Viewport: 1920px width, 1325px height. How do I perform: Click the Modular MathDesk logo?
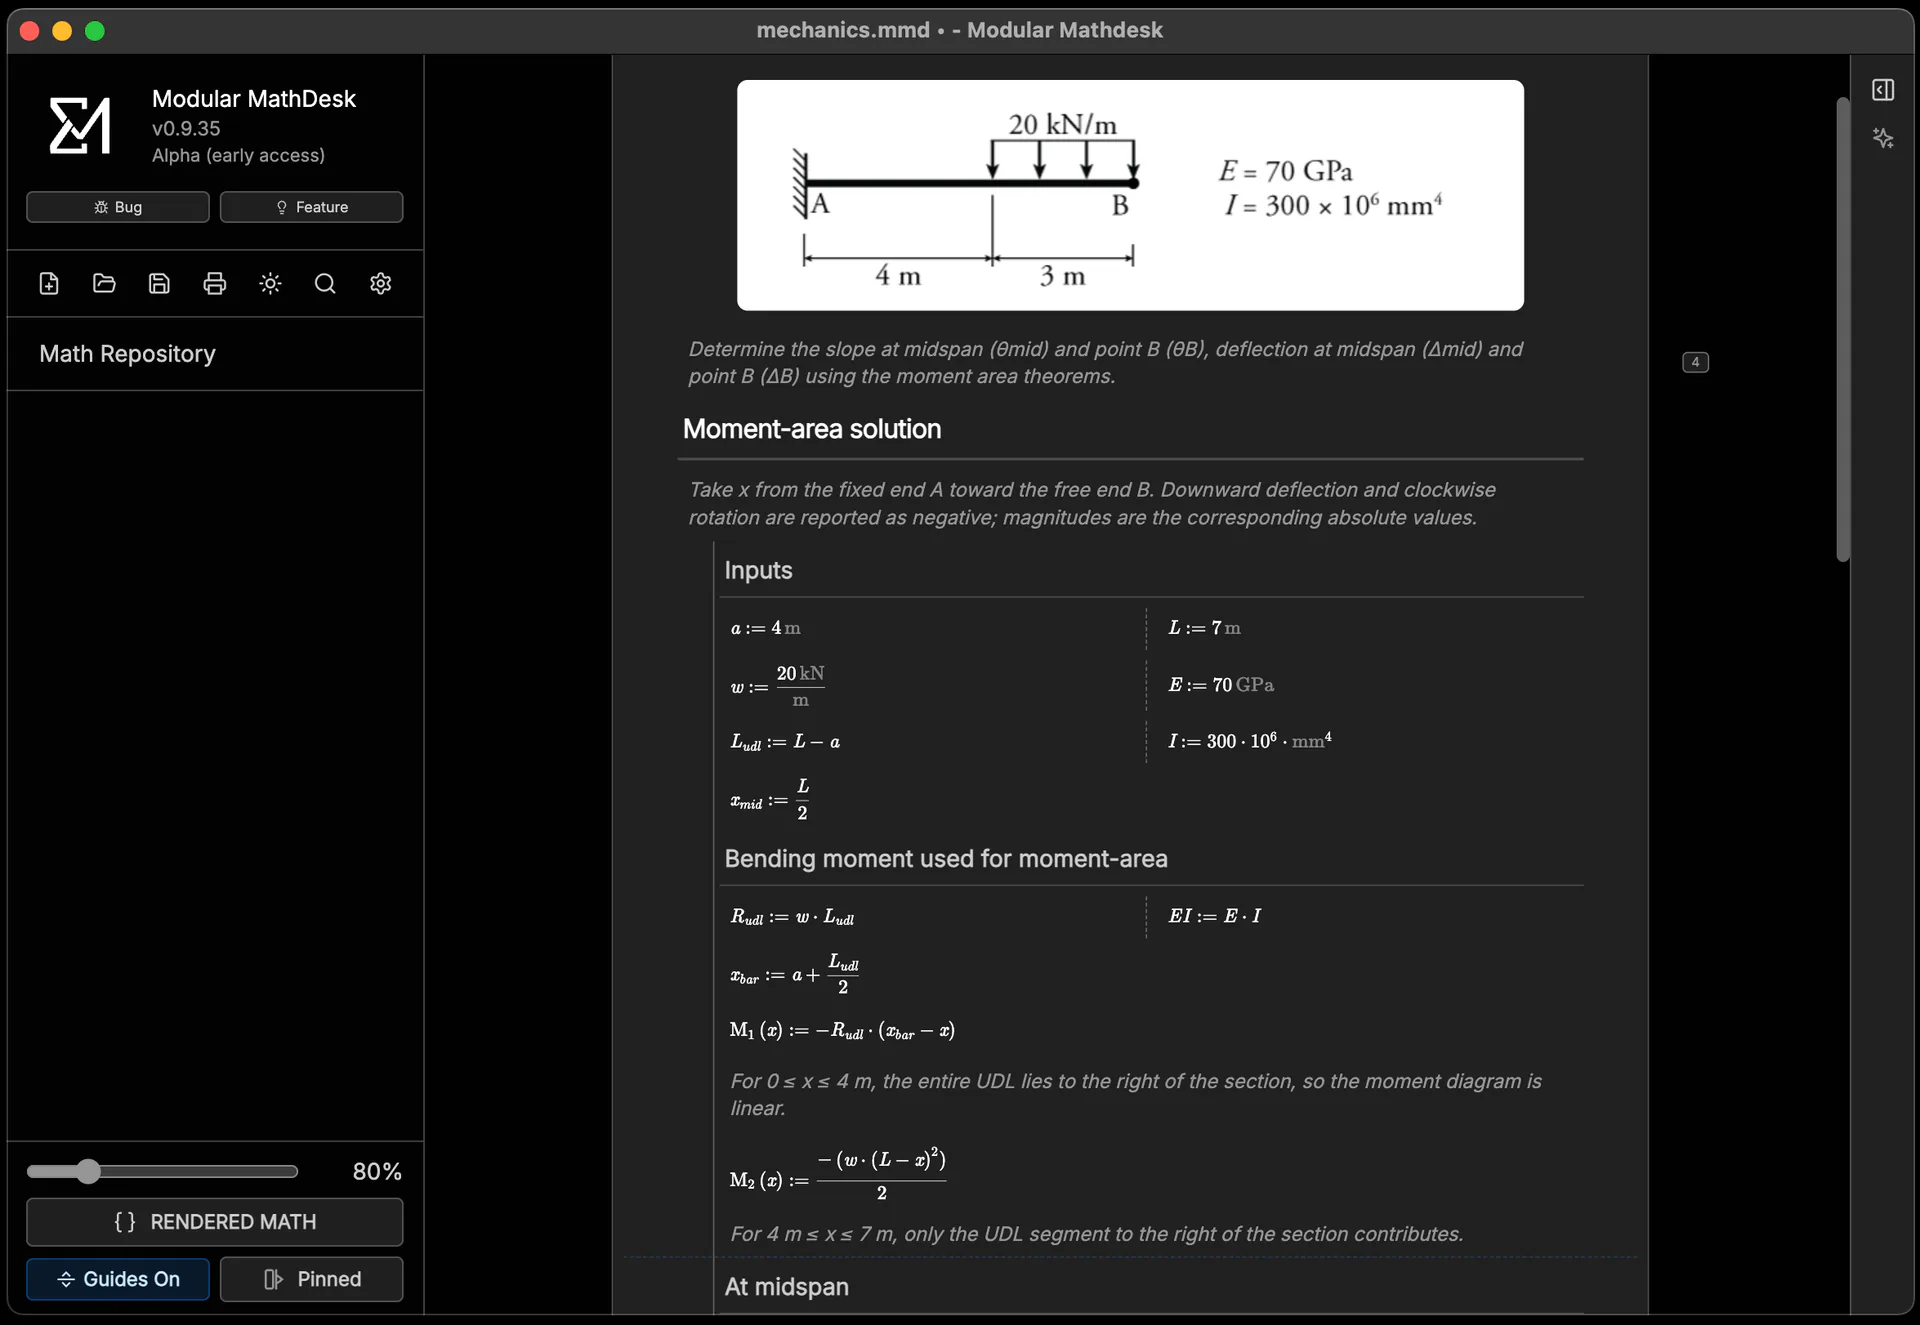pos(80,125)
